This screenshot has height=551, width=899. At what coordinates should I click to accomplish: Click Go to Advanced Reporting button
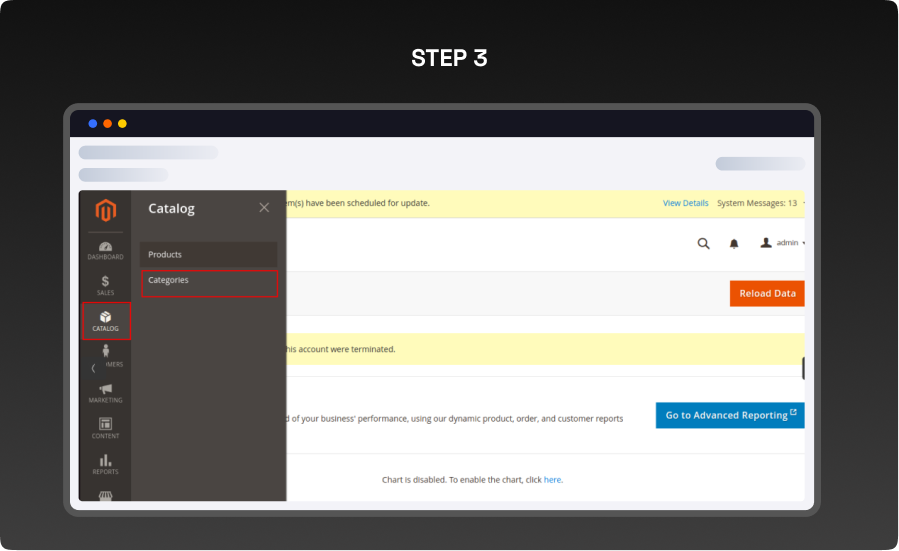730,415
